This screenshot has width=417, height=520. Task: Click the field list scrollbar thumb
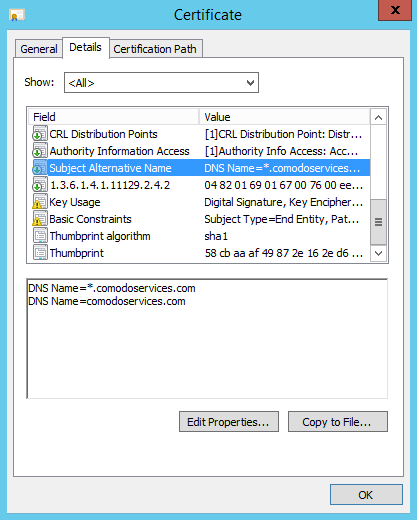pos(378,222)
